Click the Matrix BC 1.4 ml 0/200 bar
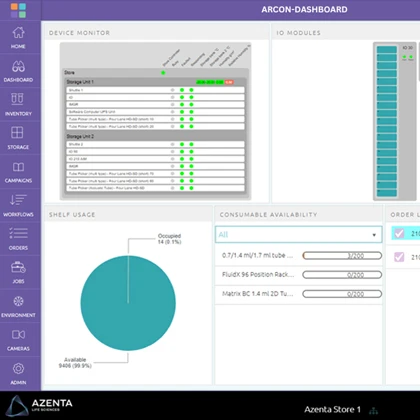The height and width of the screenshot is (420, 420). [x=342, y=294]
